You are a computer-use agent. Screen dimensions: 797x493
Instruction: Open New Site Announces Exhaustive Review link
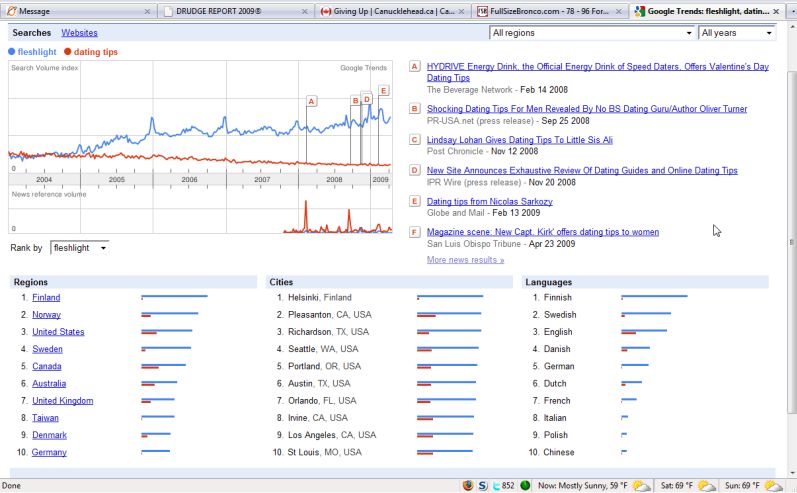click(x=582, y=170)
